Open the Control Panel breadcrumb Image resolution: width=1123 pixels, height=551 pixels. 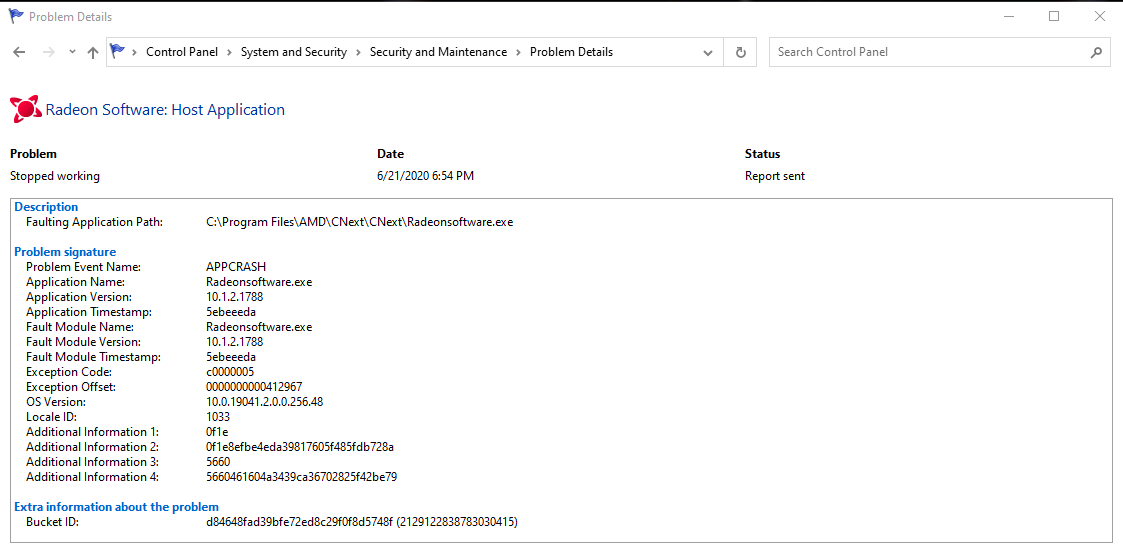182,52
